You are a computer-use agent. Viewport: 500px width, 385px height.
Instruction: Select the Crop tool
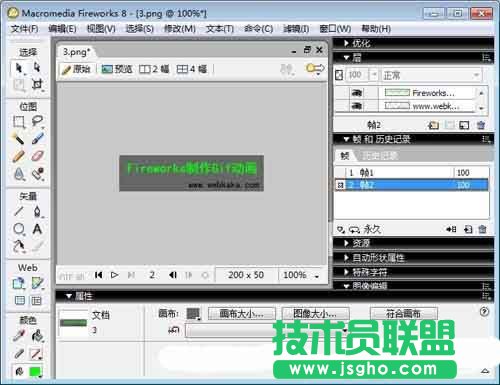(x=37, y=84)
